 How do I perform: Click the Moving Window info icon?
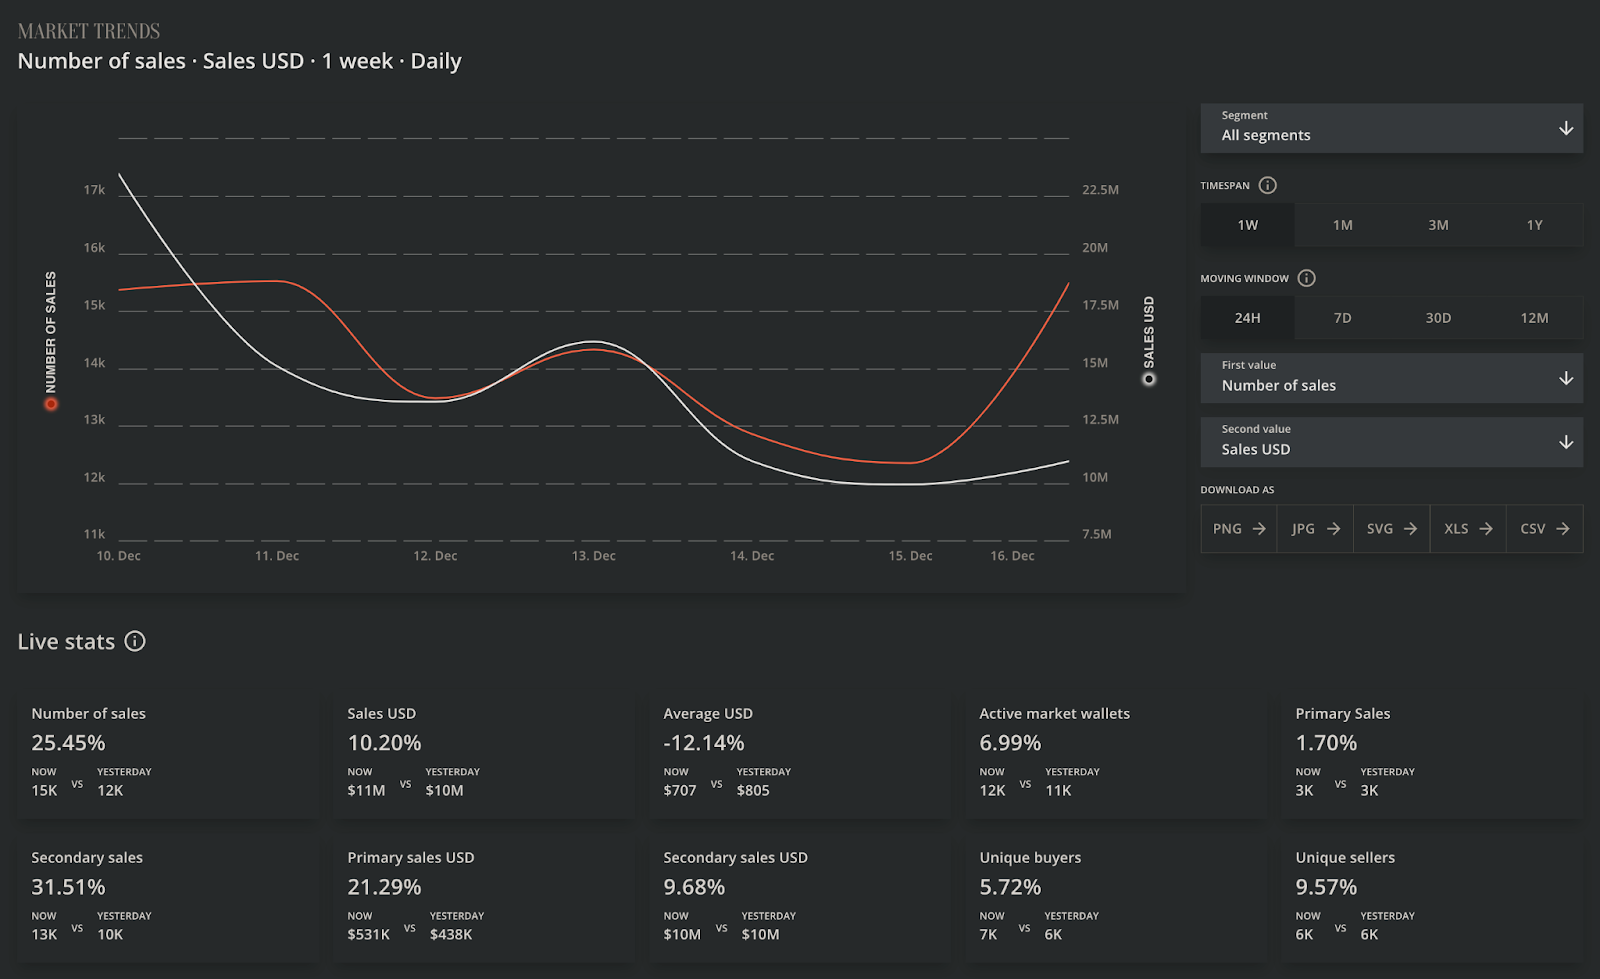pos(1306,278)
